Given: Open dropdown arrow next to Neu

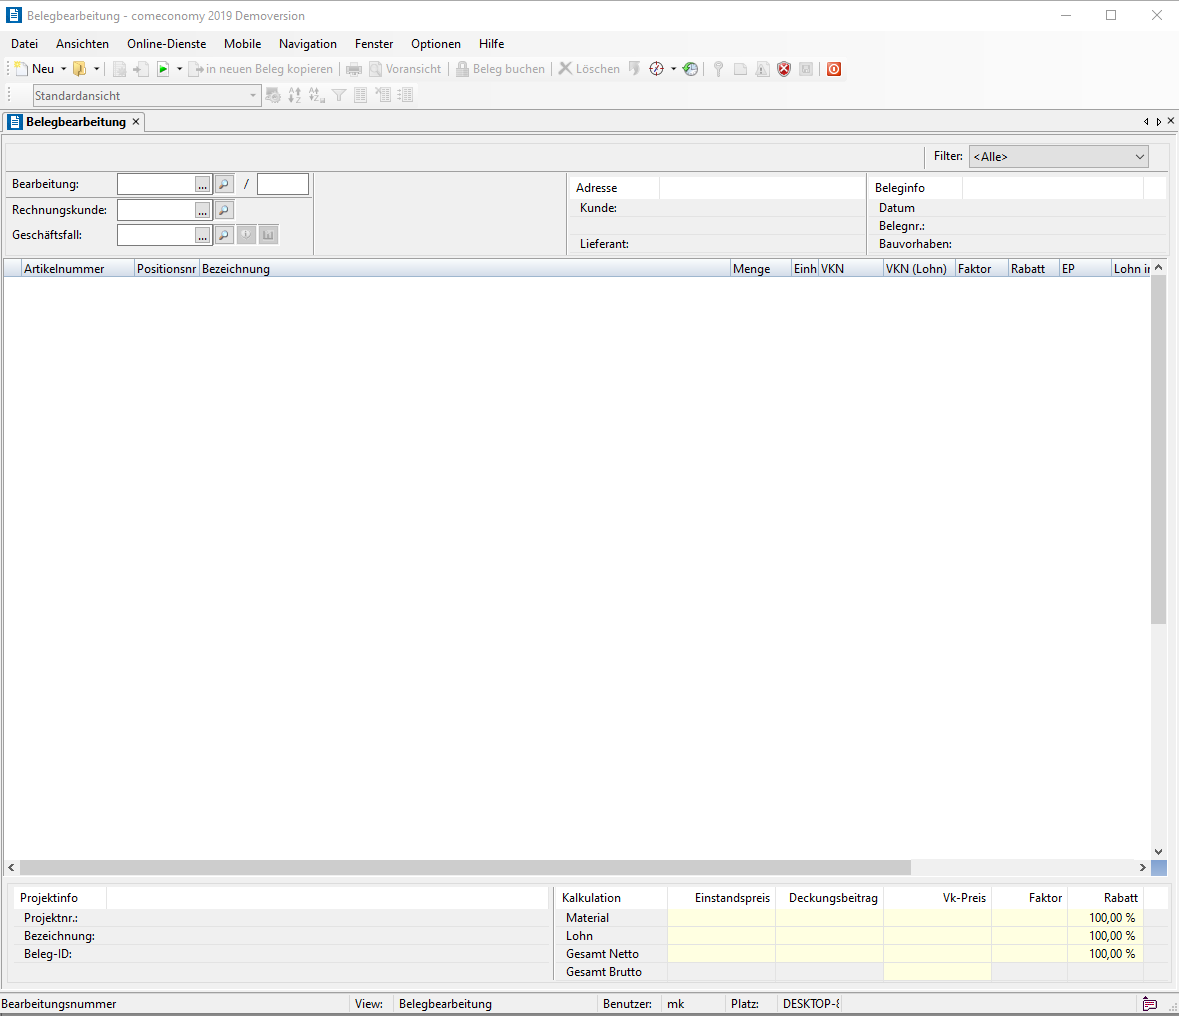Looking at the screenshot, I should tap(64, 69).
